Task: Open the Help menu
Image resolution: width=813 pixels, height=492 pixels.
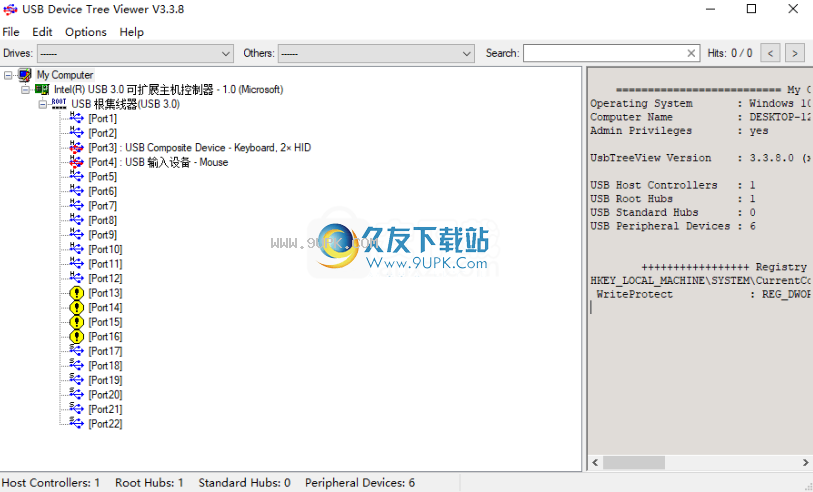Action: [132, 32]
